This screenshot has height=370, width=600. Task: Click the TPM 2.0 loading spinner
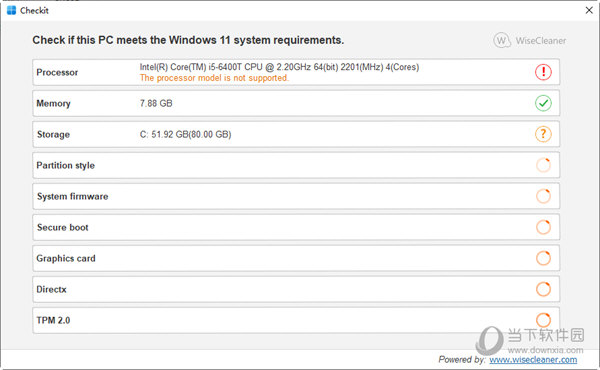[543, 320]
